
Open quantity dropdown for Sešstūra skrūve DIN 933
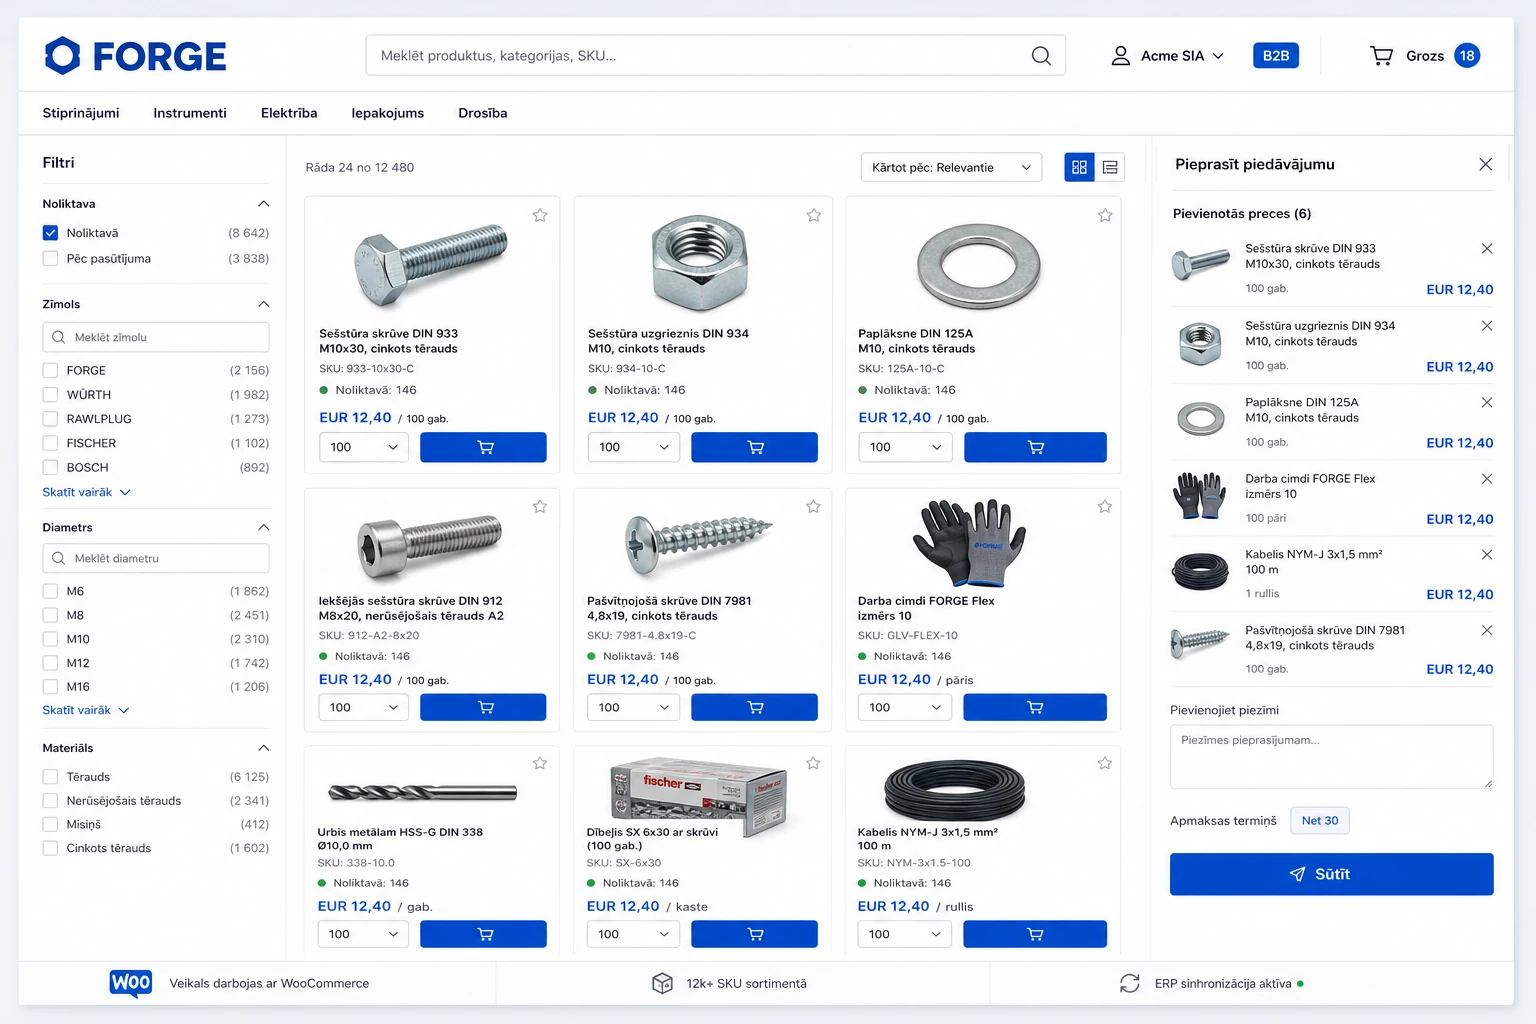point(364,447)
